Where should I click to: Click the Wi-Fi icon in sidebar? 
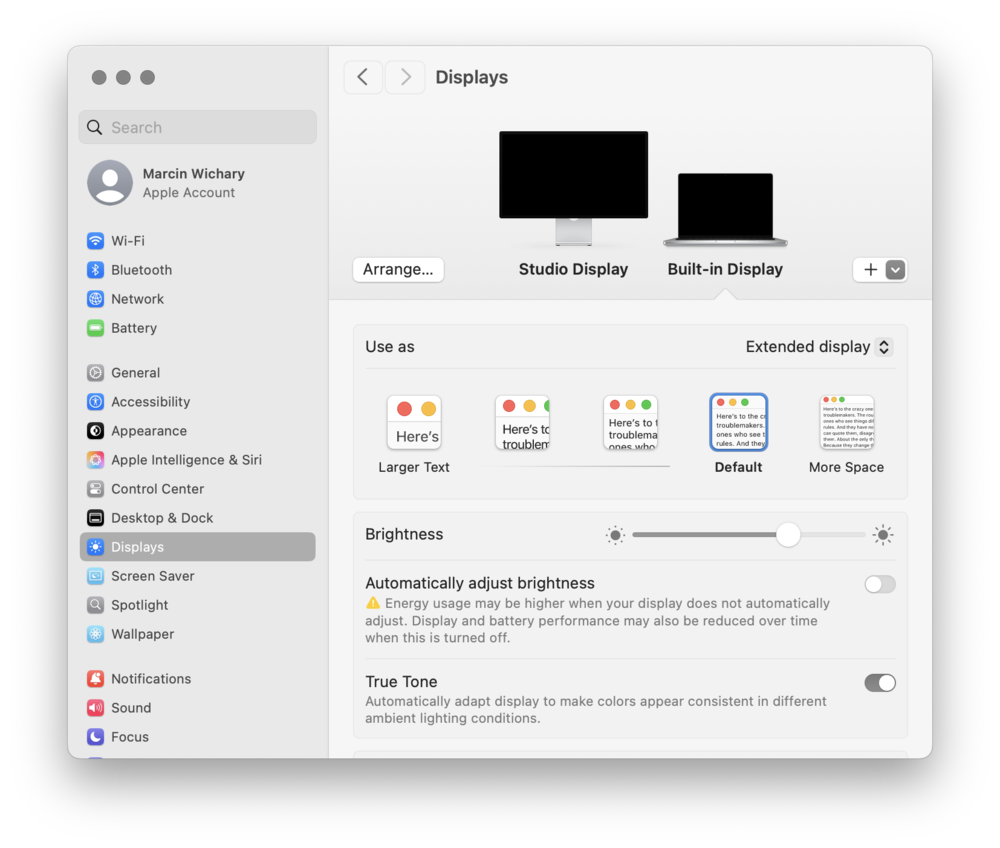pyautogui.click(x=96, y=241)
